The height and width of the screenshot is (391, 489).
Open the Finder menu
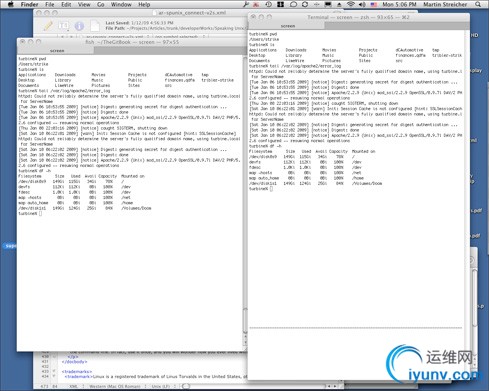[29, 5]
